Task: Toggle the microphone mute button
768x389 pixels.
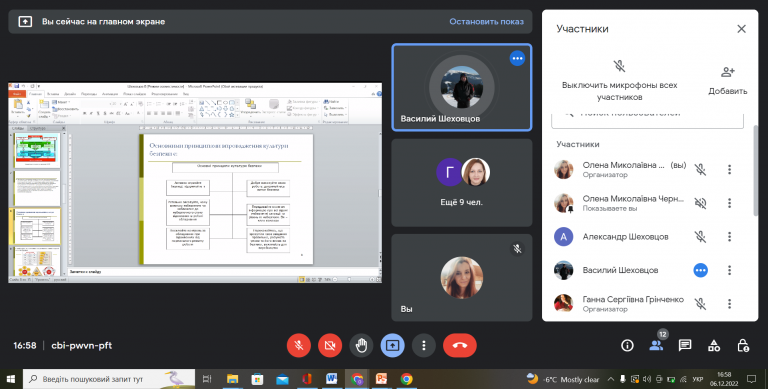Action: [298, 345]
